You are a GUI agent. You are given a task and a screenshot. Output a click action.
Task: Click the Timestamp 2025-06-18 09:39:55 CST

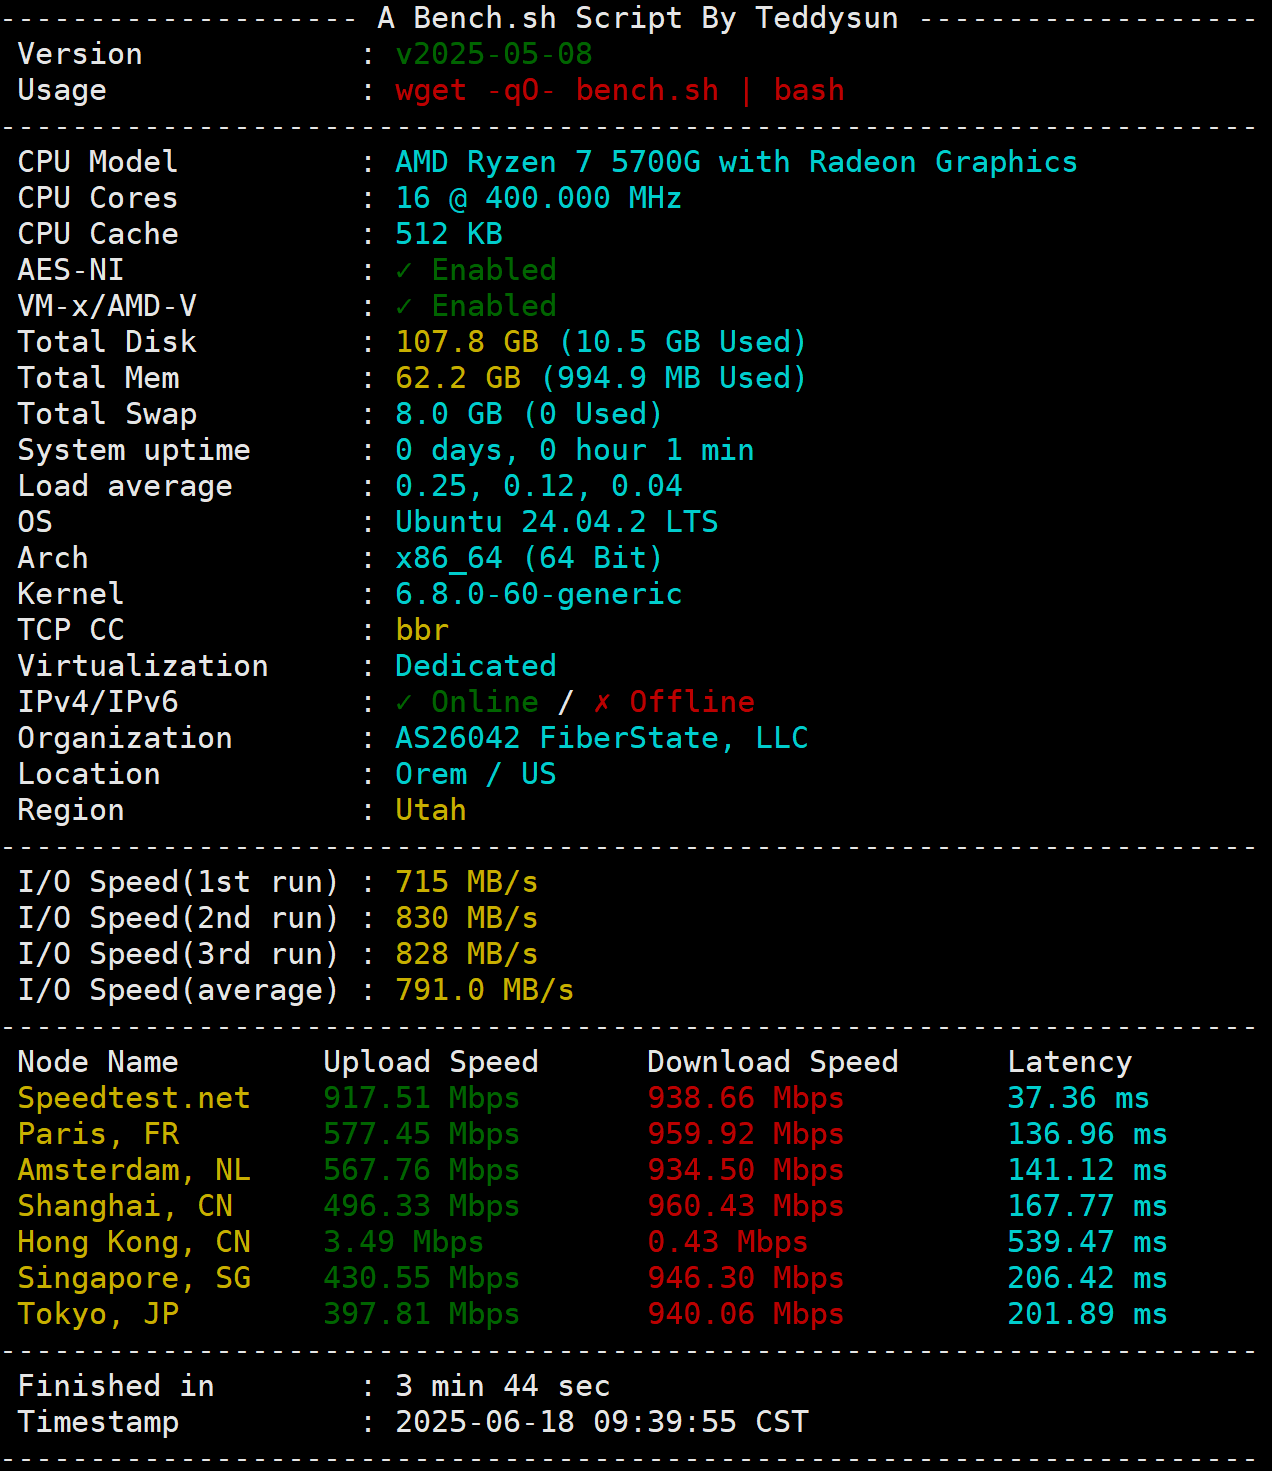pyautogui.click(x=602, y=1421)
